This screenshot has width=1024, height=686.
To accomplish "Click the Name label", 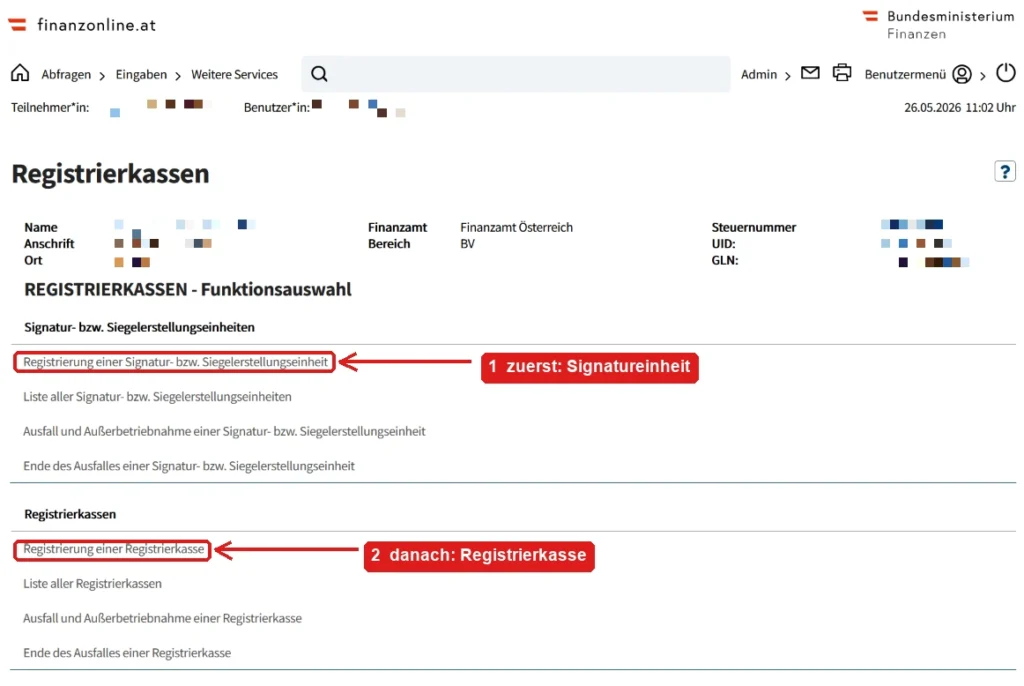I will (x=40, y=227).
